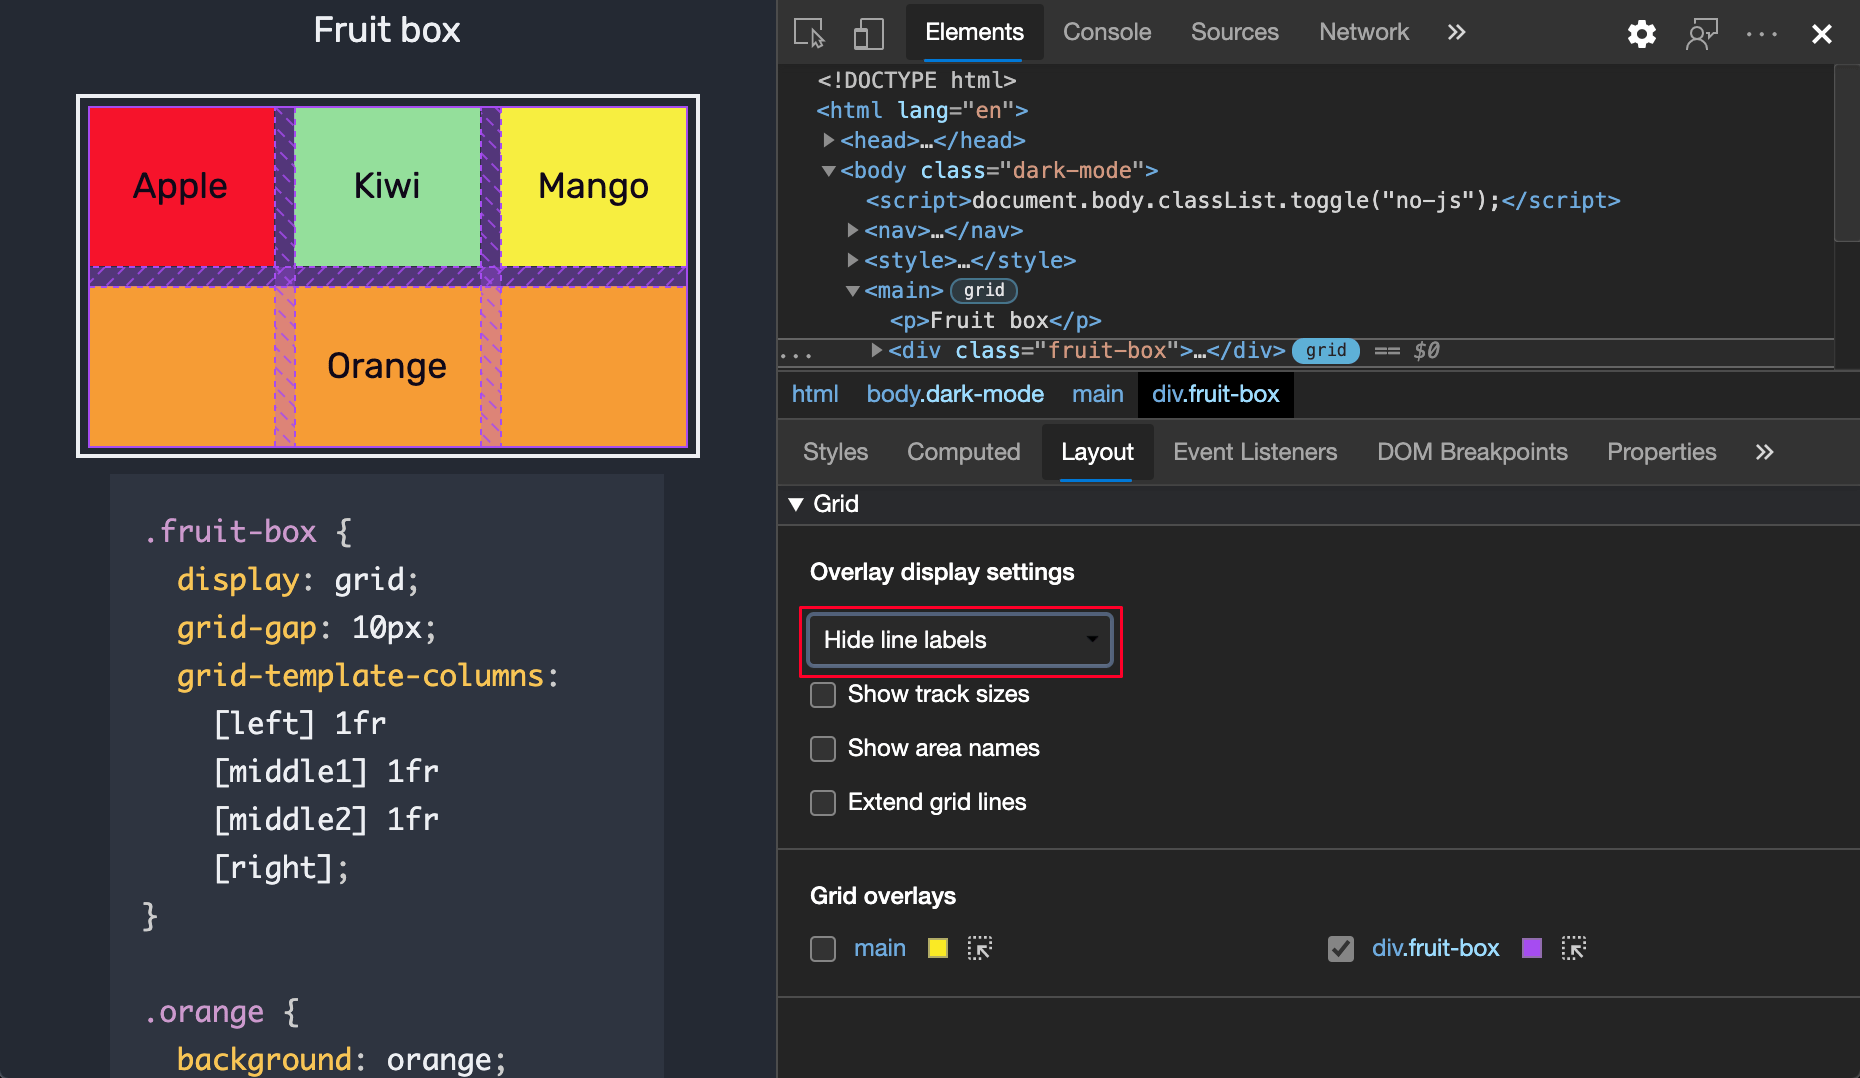This screenshot has height=1078, width=1860.
Task: Expand the head element in the DOM tree
Action: (x=829, y=140)
